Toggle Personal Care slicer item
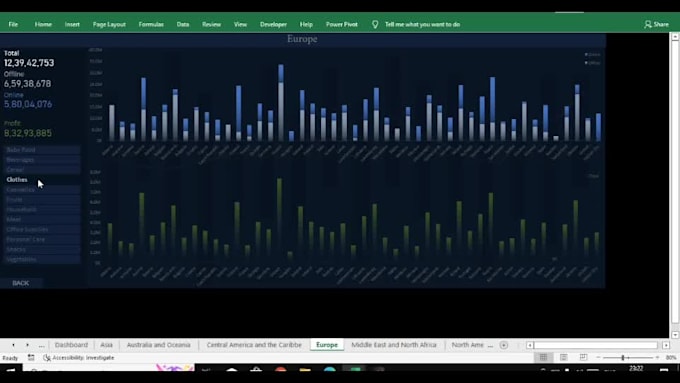680x383 pixels. (42, 239)
